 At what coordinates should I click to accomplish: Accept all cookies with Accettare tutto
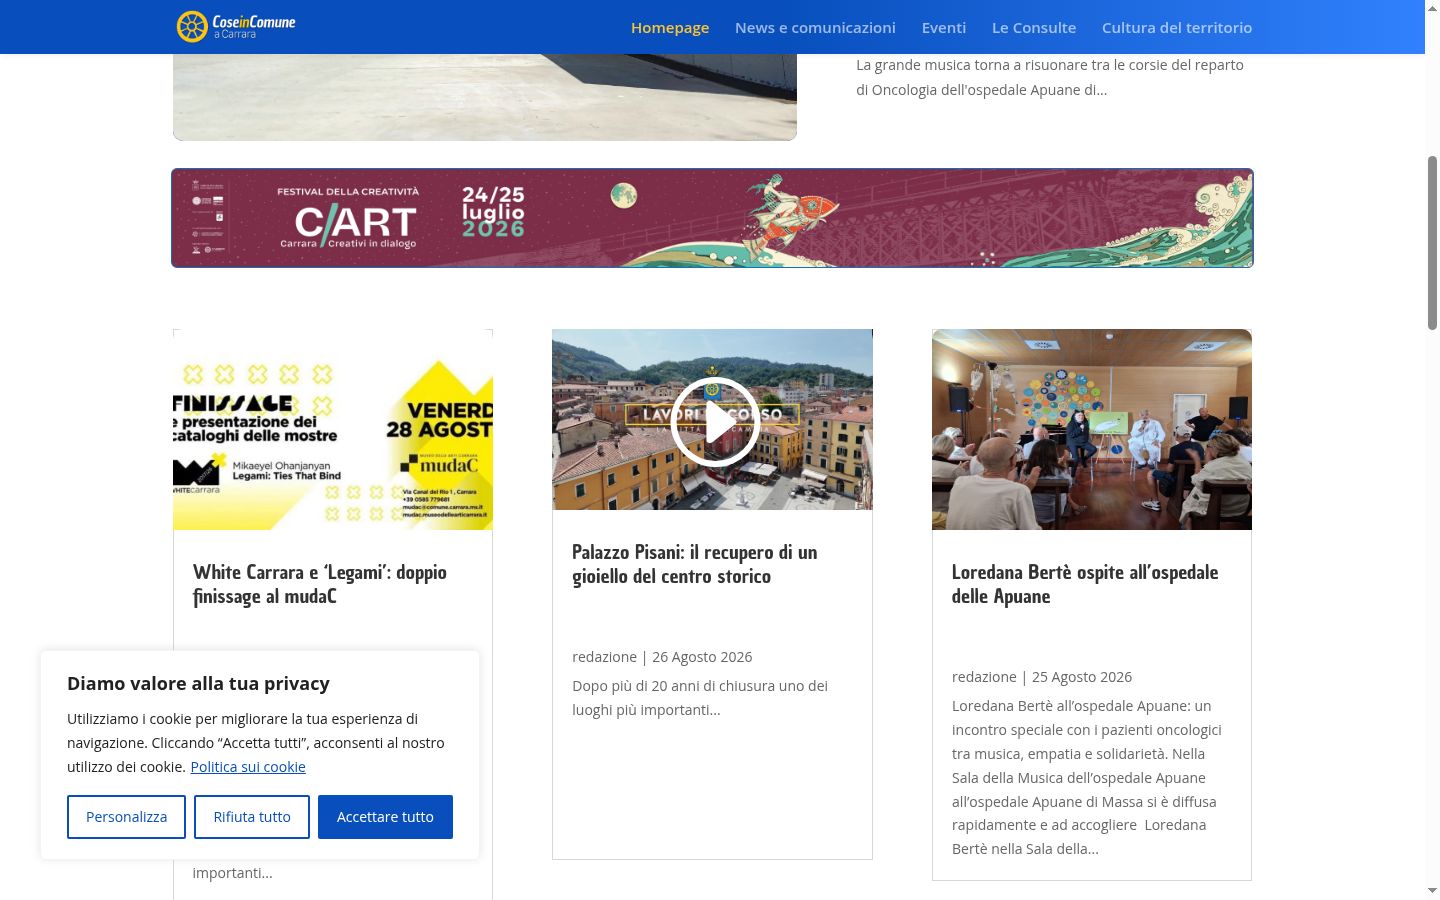pyautogui.click(x=385, y=817)
